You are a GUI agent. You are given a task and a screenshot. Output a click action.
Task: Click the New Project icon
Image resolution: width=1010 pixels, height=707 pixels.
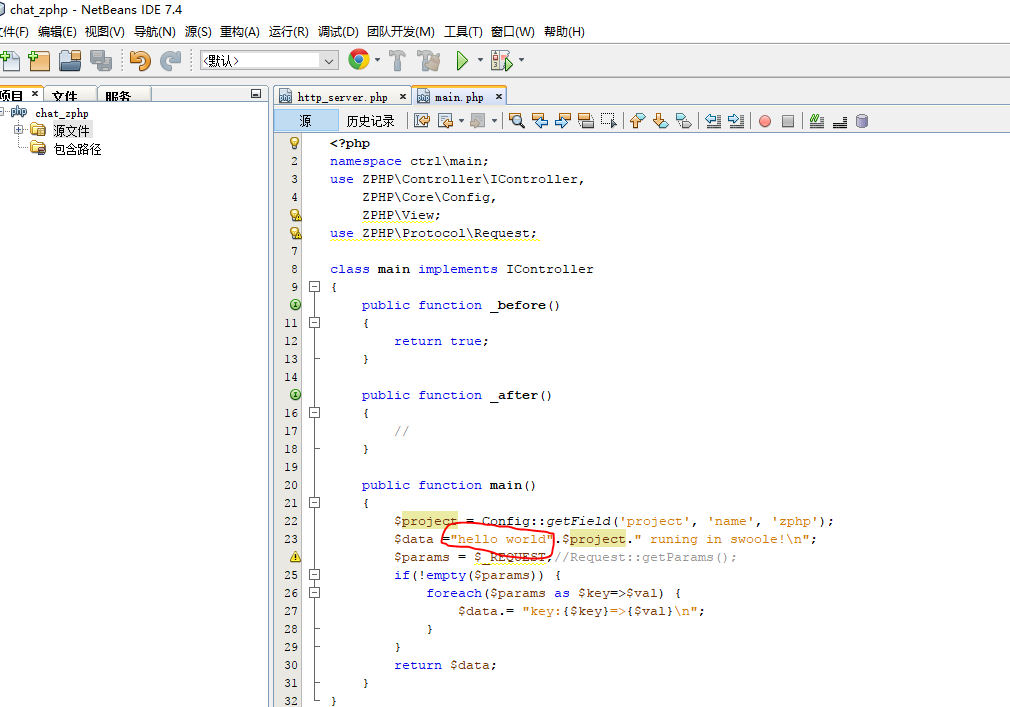39,61
